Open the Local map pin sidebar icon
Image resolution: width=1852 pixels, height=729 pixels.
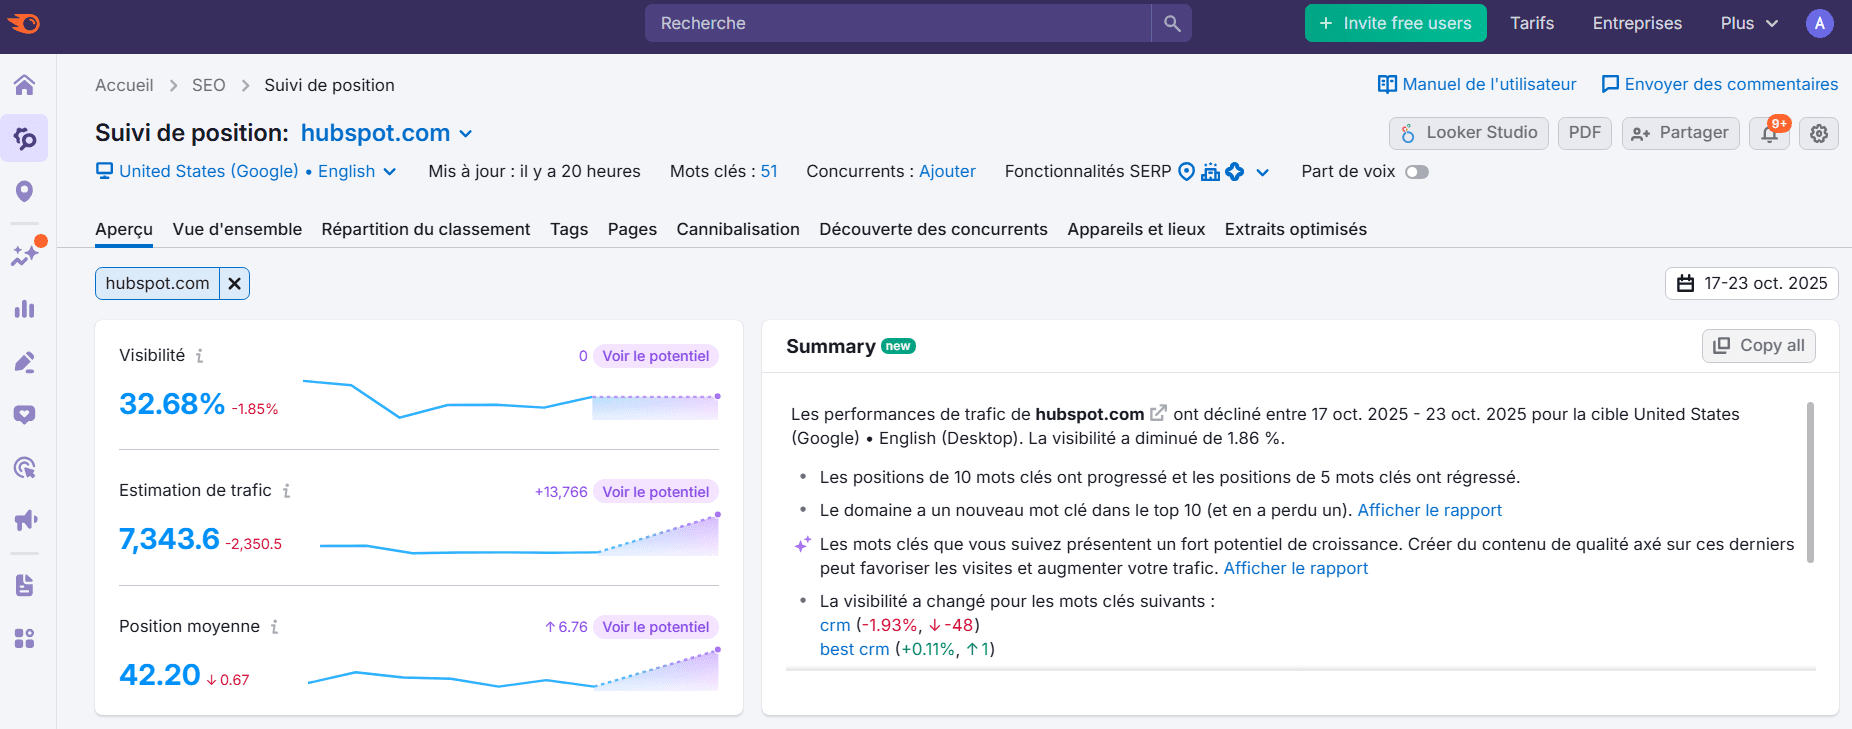pyautogui.click(x=25, y=191)
